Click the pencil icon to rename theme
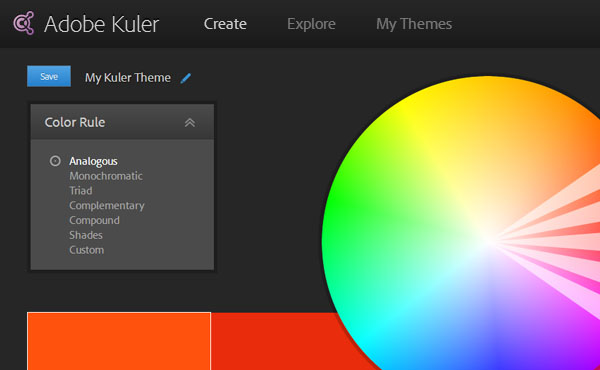 [x=186, y=78]
